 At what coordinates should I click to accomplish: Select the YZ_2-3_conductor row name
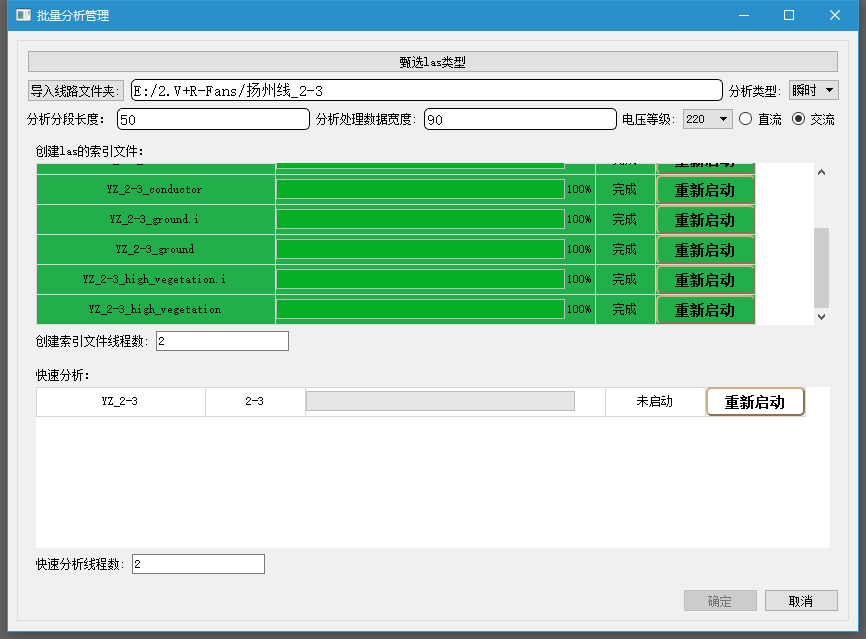(155, 189)
